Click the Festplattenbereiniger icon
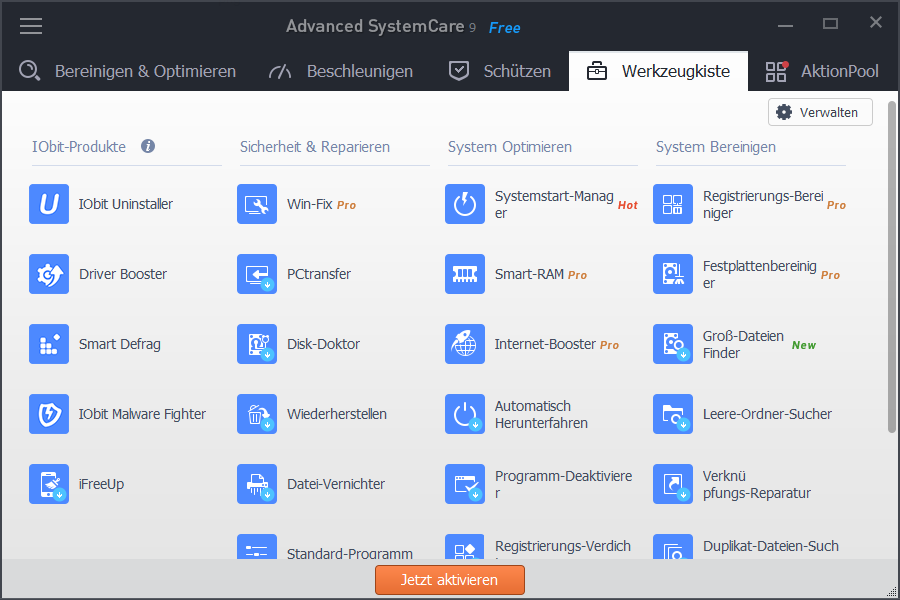 point(673,274)
